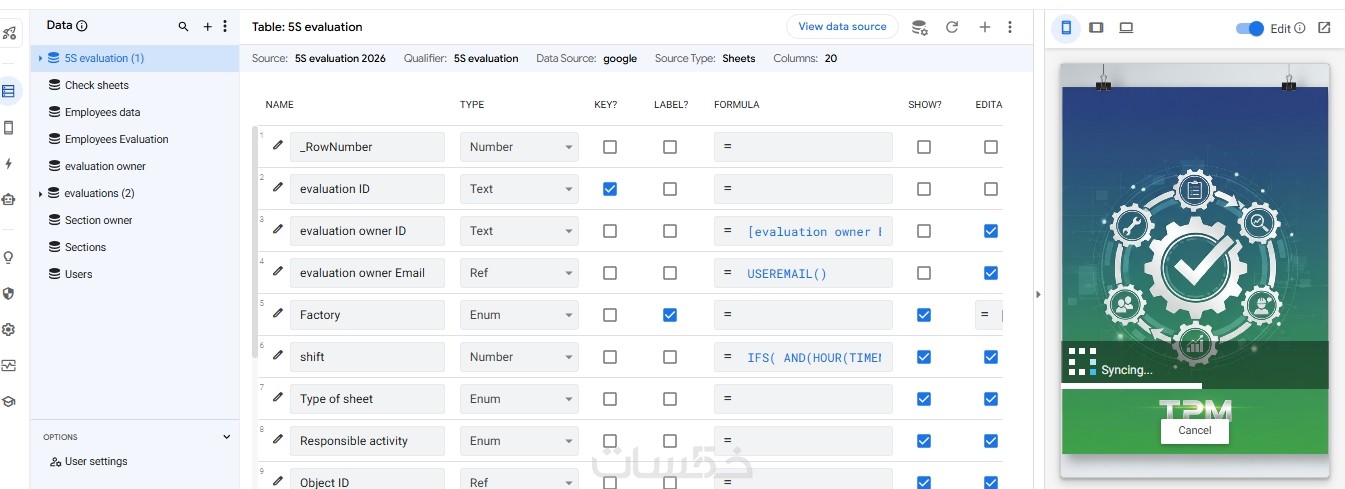Toggle the Edit switch in preview pane
The image size is (1345, 489).
1251,28
